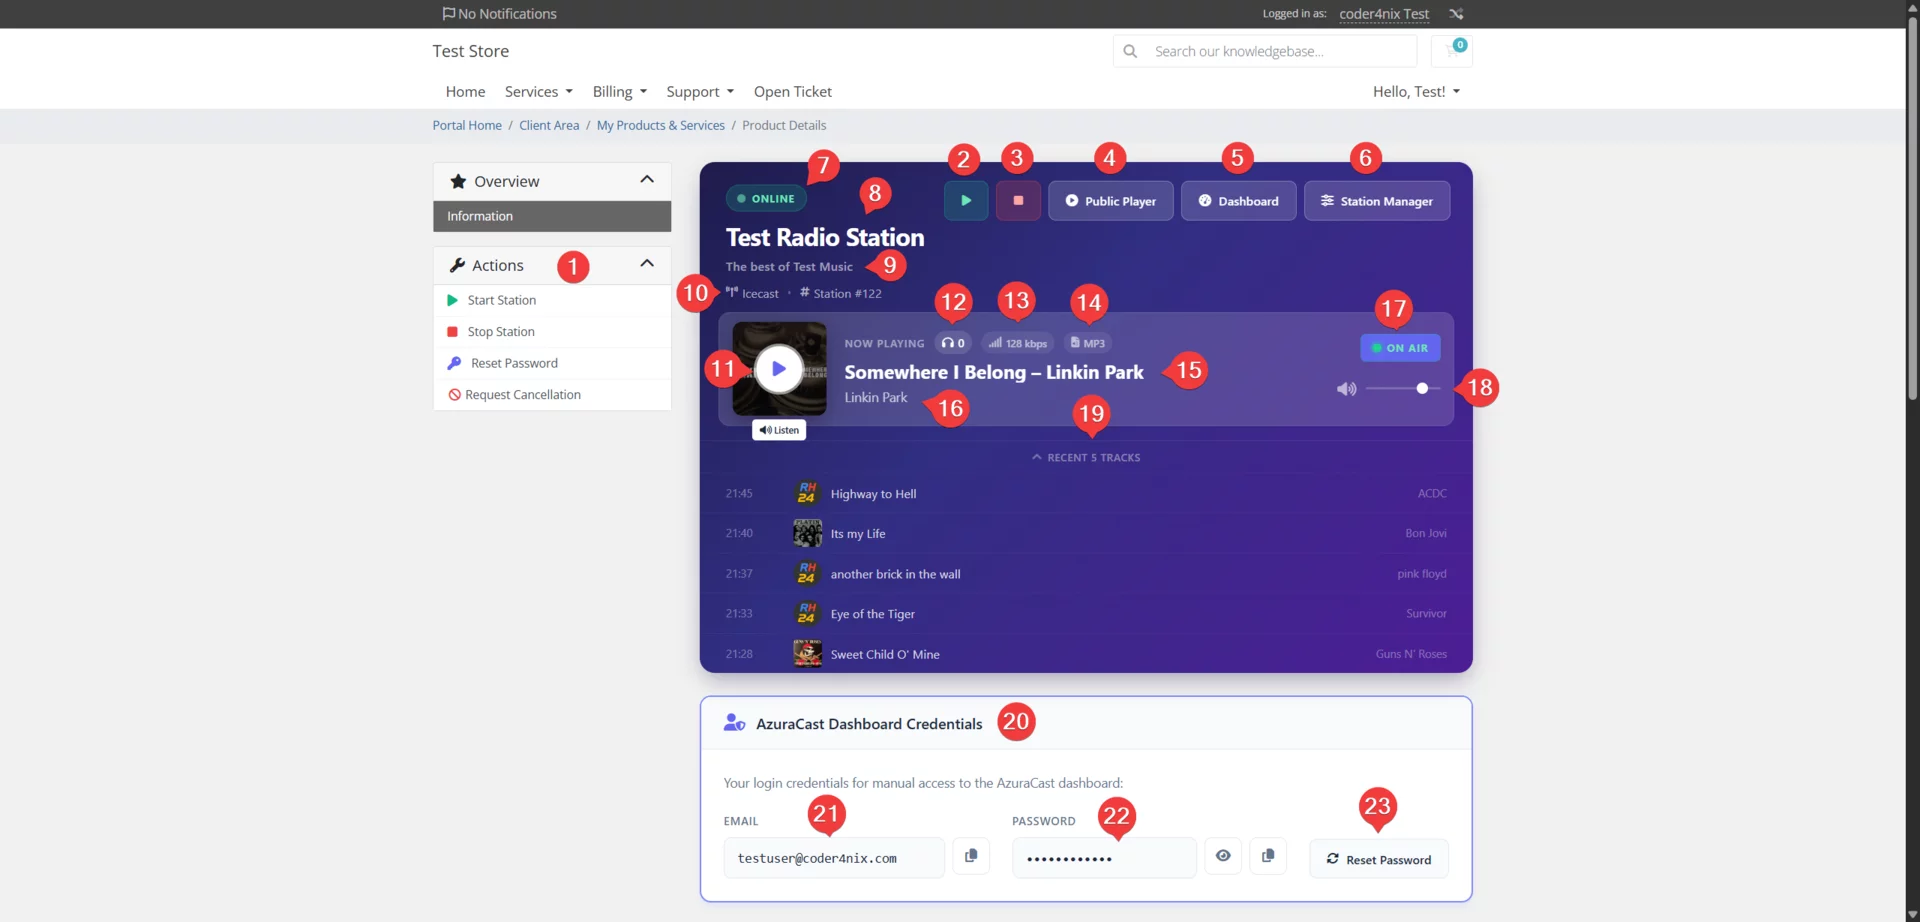Open the Support menu
Image resolution: width=1920 pixels, height=922 pixels.
tap(699, 91)
